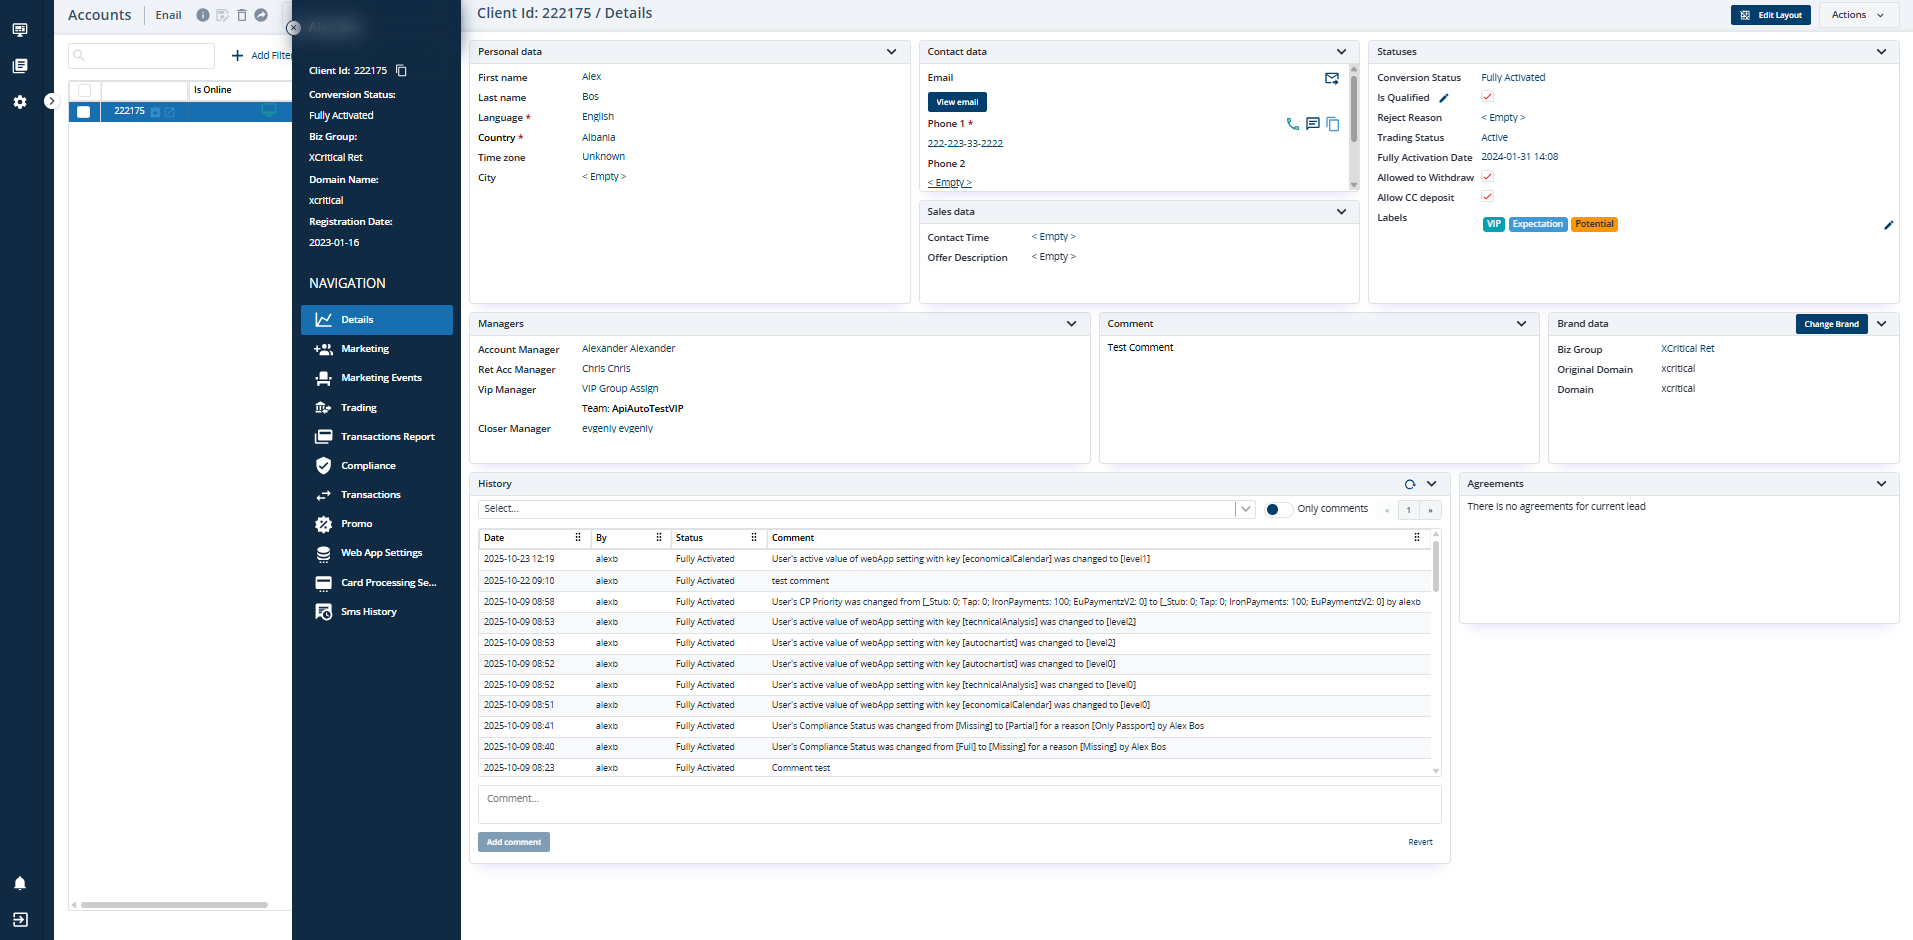
Task: Open Compliance in the navigation menu
Action: point(368,466)
